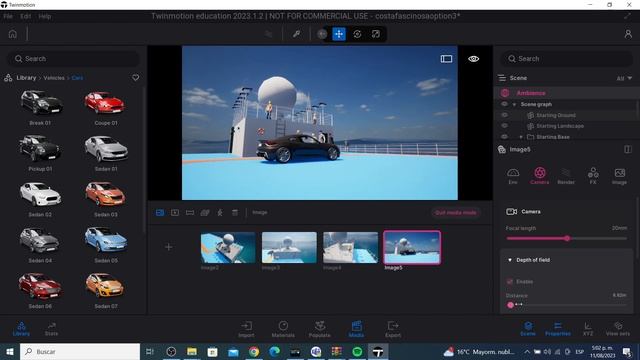
Task: Click the Quit media mode button
Action: click(456, 213)
